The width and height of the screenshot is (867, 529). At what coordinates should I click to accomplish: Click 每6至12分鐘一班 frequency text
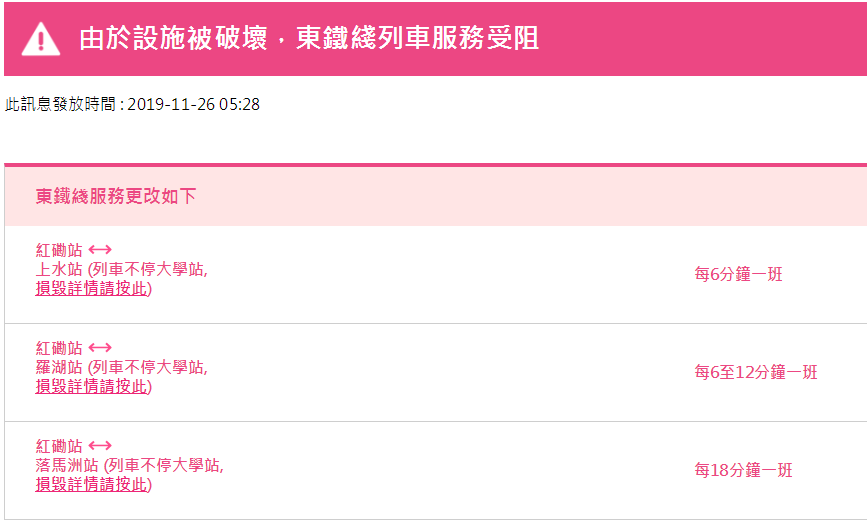pyautogui.click(x=755, y=372)
